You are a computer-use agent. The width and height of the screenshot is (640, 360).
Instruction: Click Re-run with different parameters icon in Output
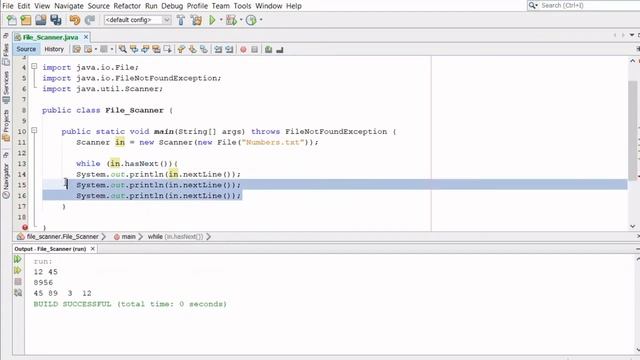(x=18, y=270)
